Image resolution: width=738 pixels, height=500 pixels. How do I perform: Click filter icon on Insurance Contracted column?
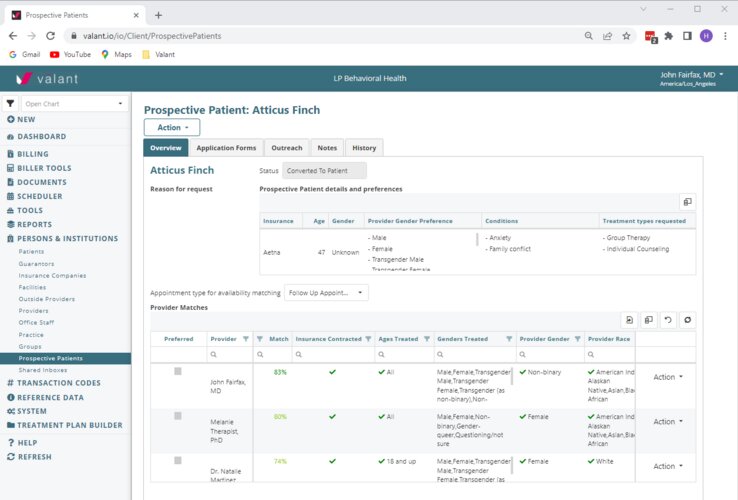click(368, 339)
